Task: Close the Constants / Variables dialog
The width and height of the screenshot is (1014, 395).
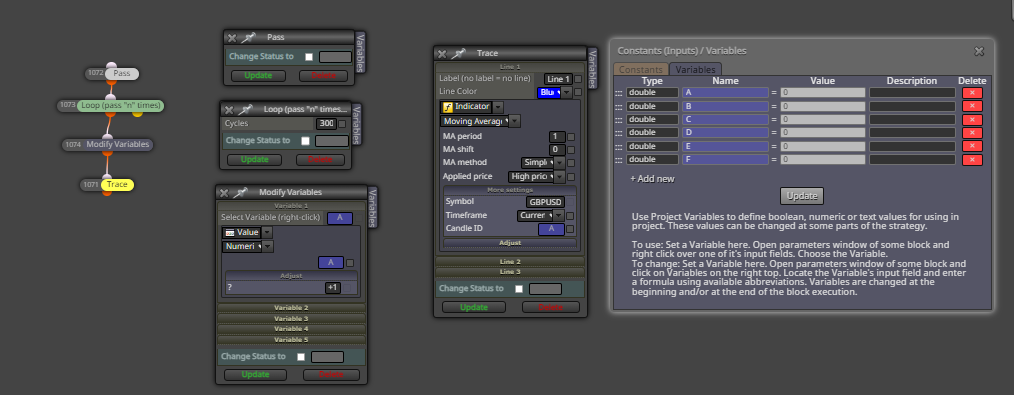Action: pyautogui.click(x=979, y=51)
